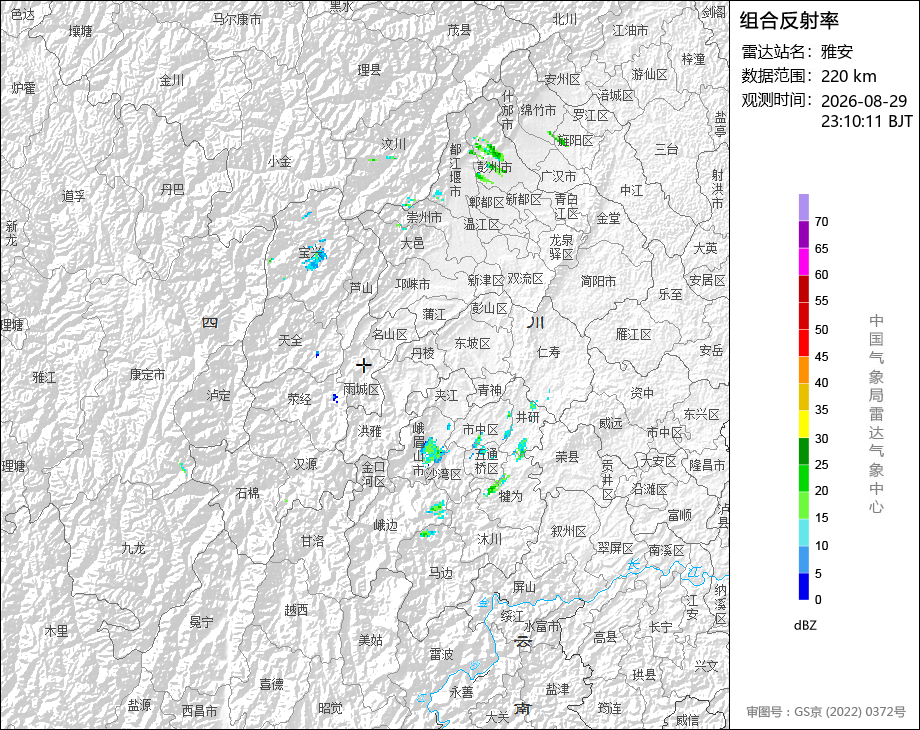This screenshot has height=730, width=920.
Task: Click the dBZ unit label under legend
Action: pyautogui.click(x=805, y=625)
